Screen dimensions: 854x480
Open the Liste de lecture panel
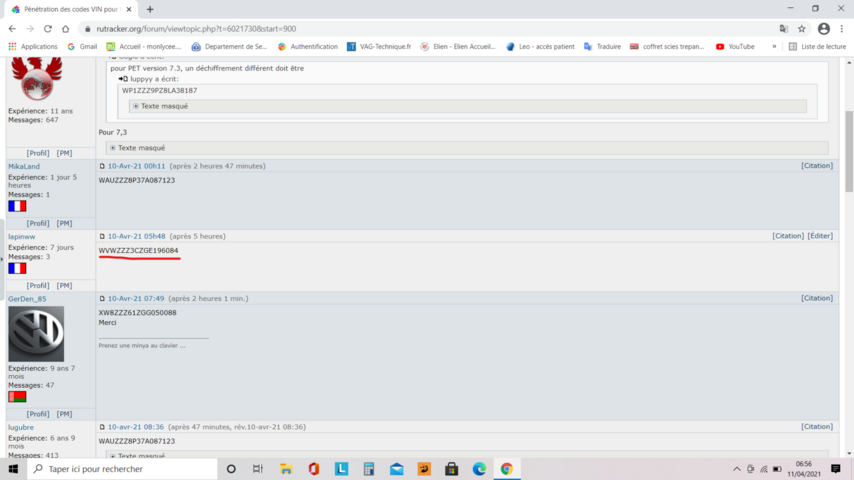tap(817, 47)
